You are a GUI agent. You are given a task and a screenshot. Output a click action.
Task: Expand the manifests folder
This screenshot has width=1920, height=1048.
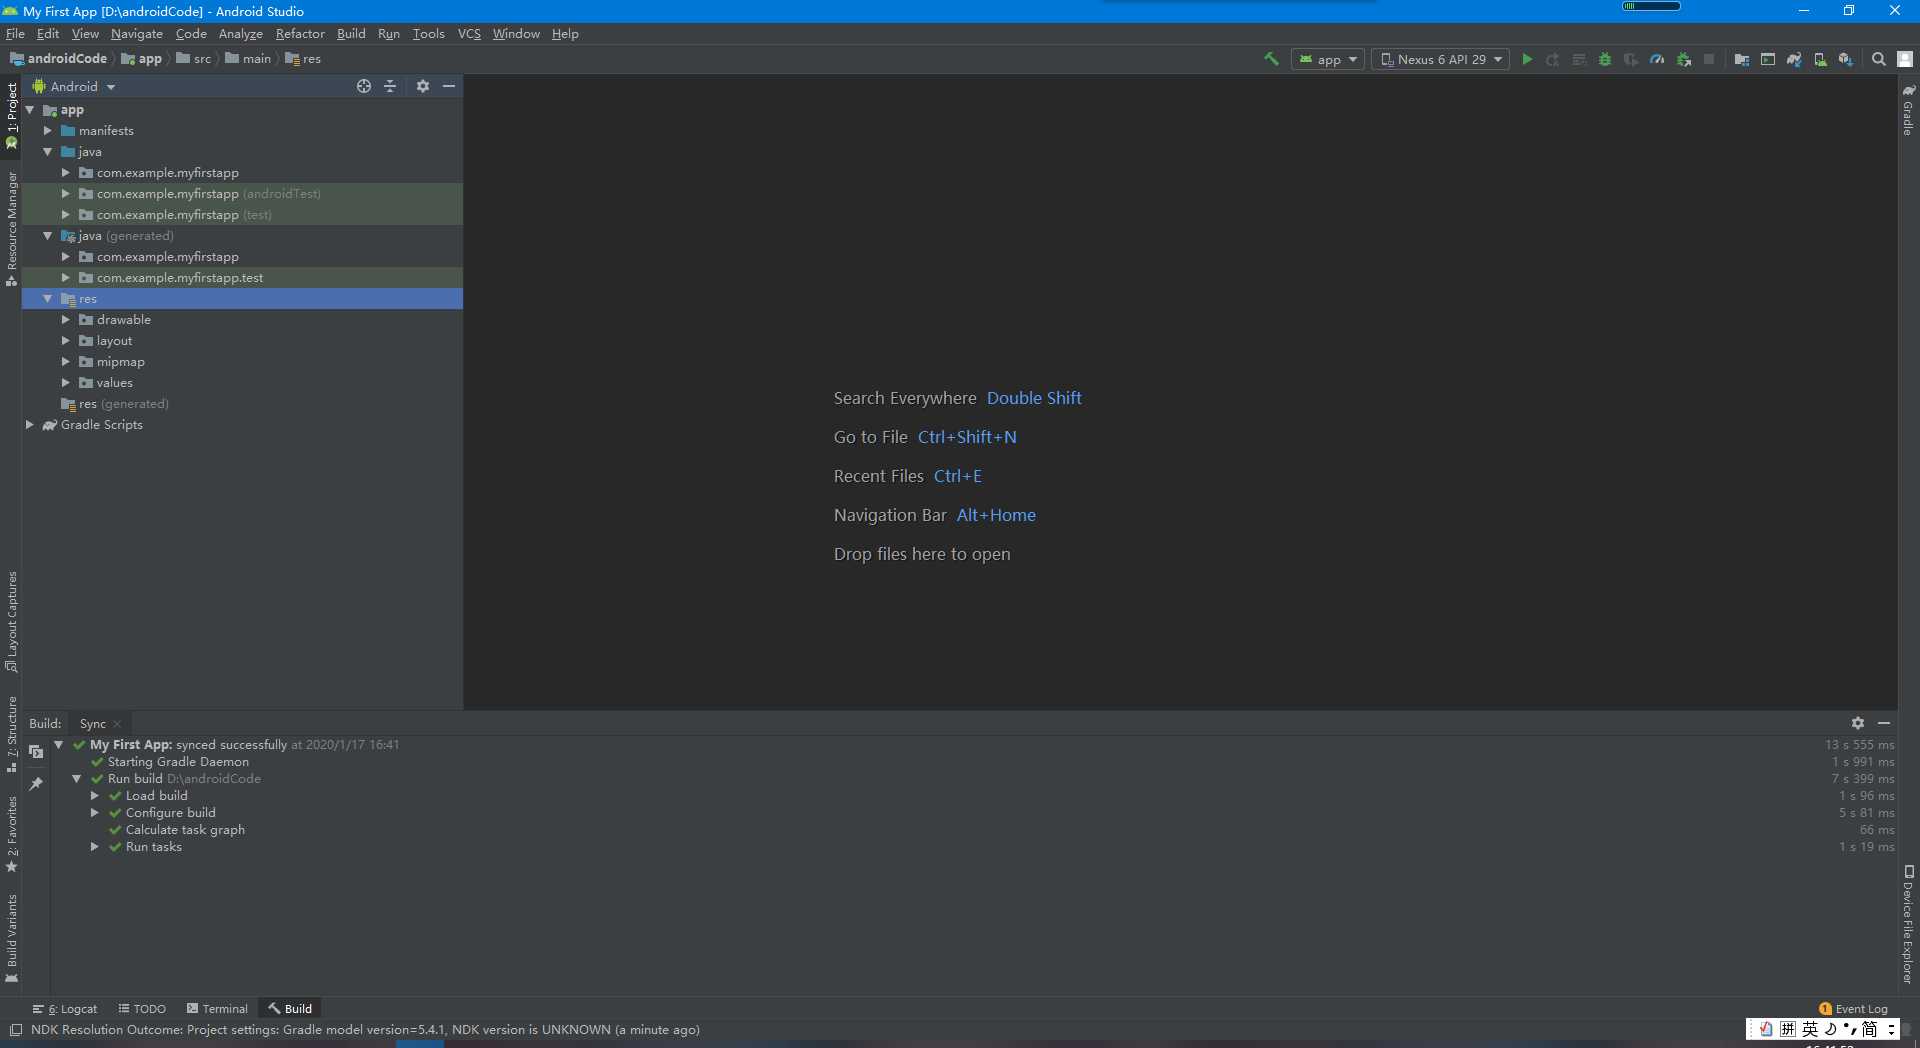click(47, 130)
